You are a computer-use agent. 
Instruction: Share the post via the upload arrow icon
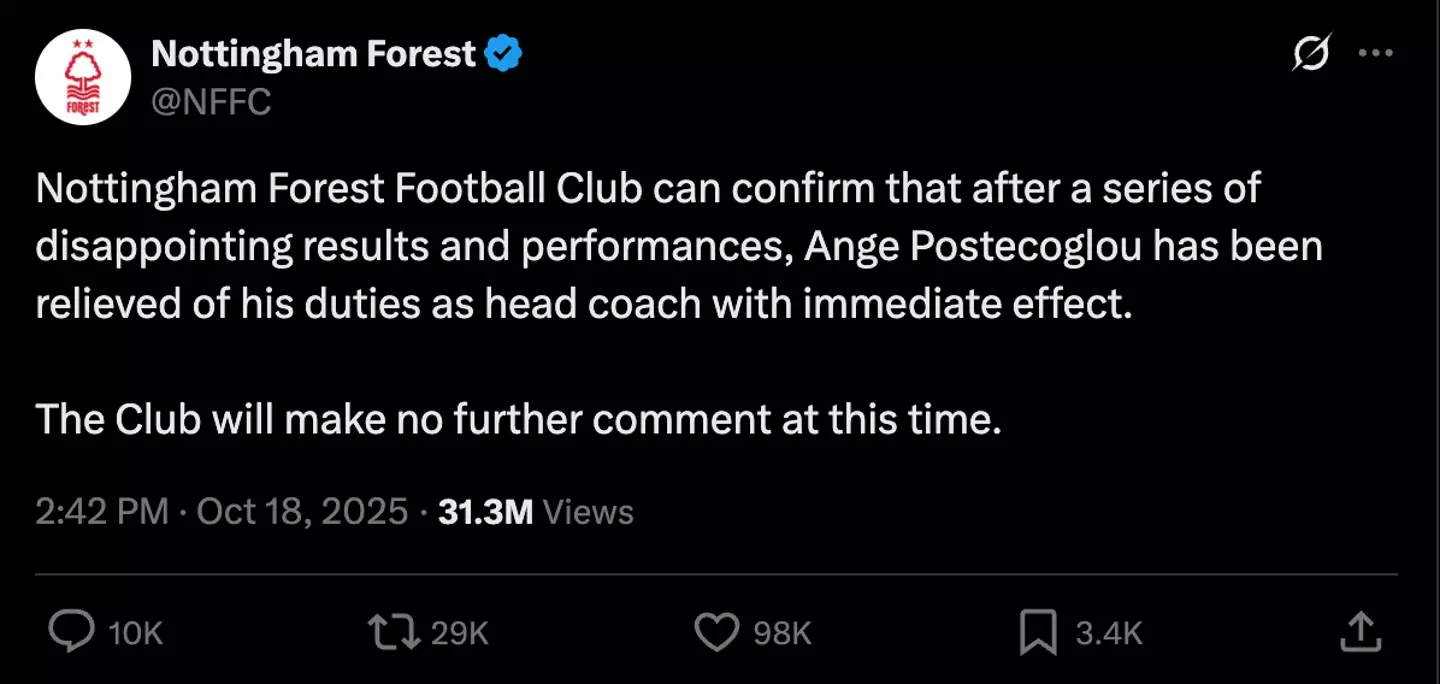pyautogui.click(x=1359, y=631)
